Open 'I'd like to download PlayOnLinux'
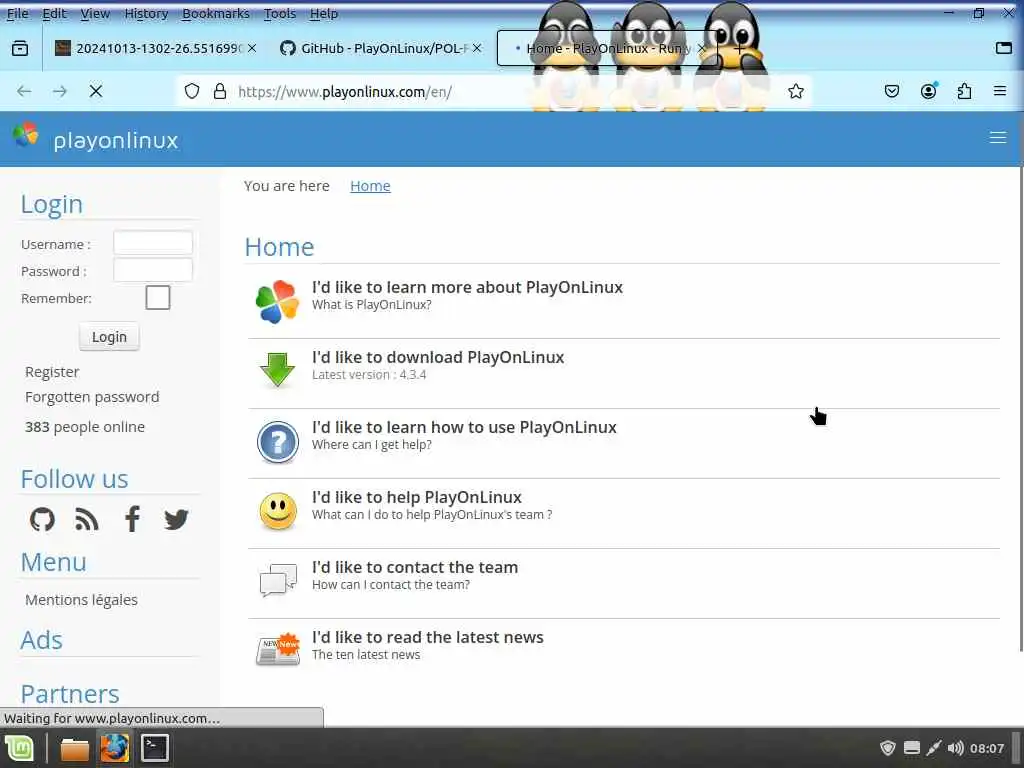 click(438, 357)
